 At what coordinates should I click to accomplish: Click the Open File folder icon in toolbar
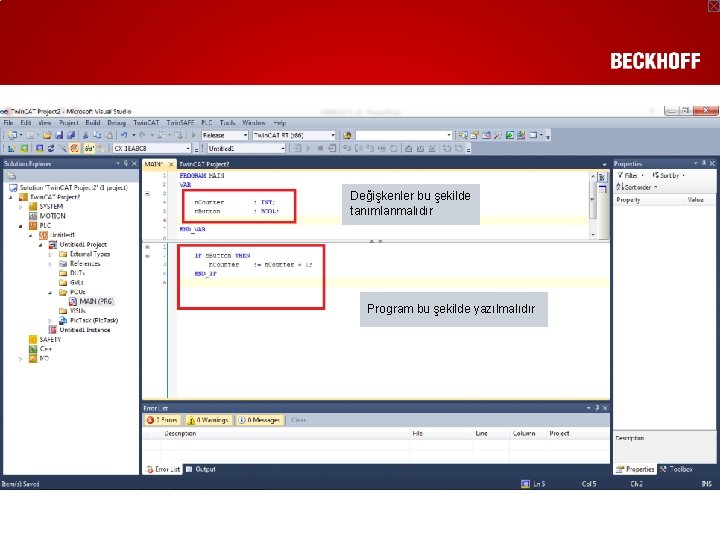click(47, 135)
